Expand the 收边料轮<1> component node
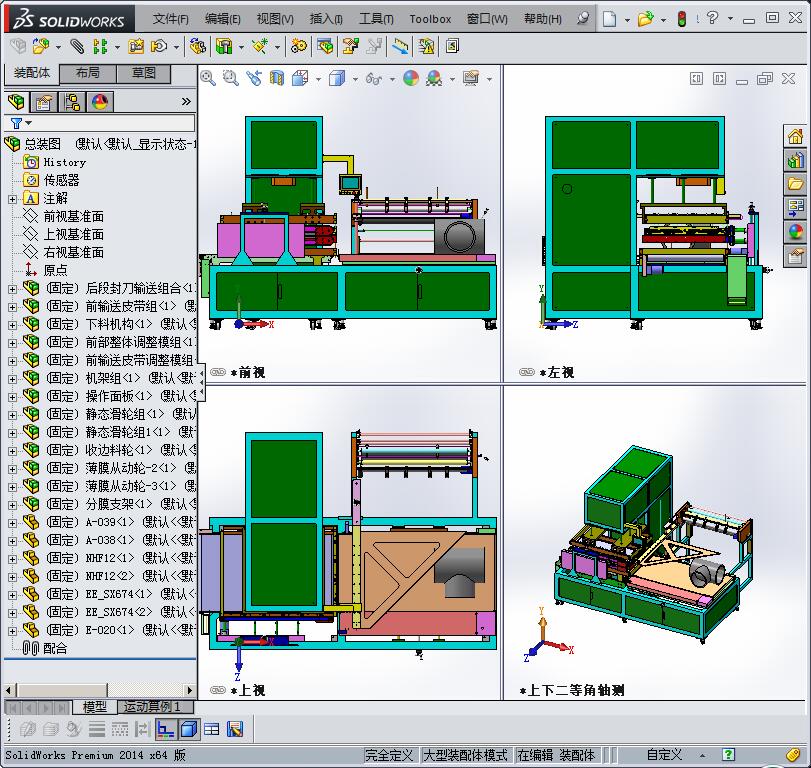811x768 pixels. (x=12, y=451)
